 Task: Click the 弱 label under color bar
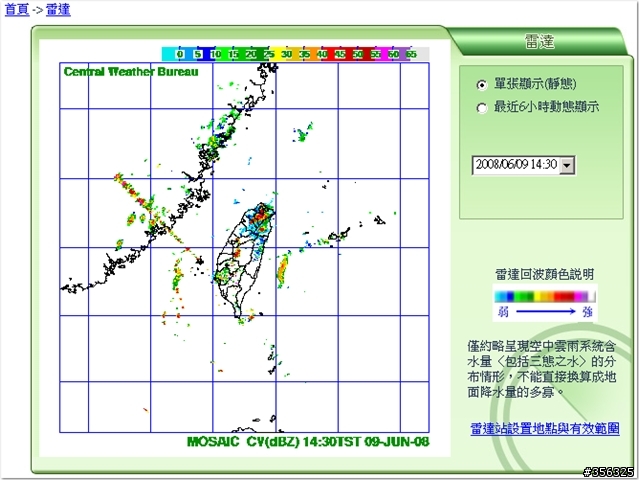(x=504, y=312)
